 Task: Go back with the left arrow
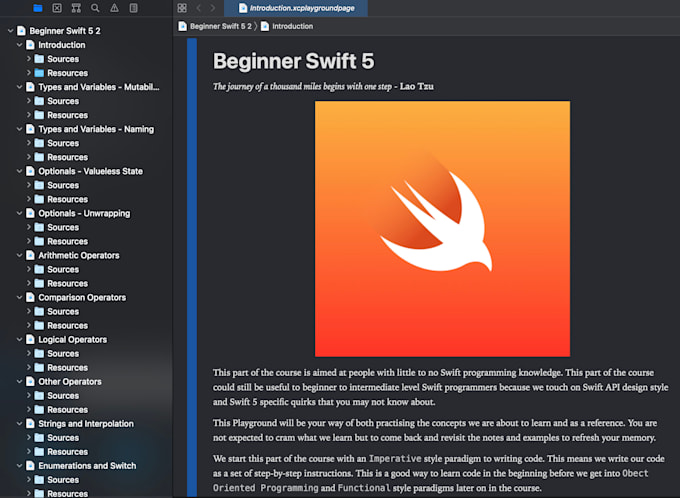(199, 8)
